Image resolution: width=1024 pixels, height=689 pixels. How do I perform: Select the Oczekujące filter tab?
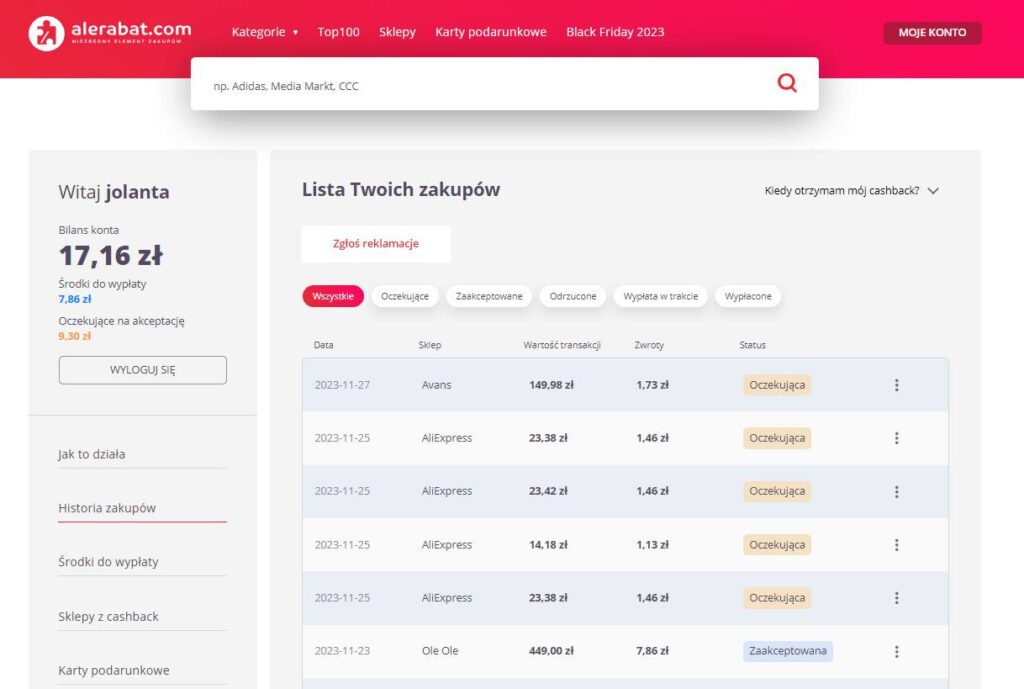point(405,296)
